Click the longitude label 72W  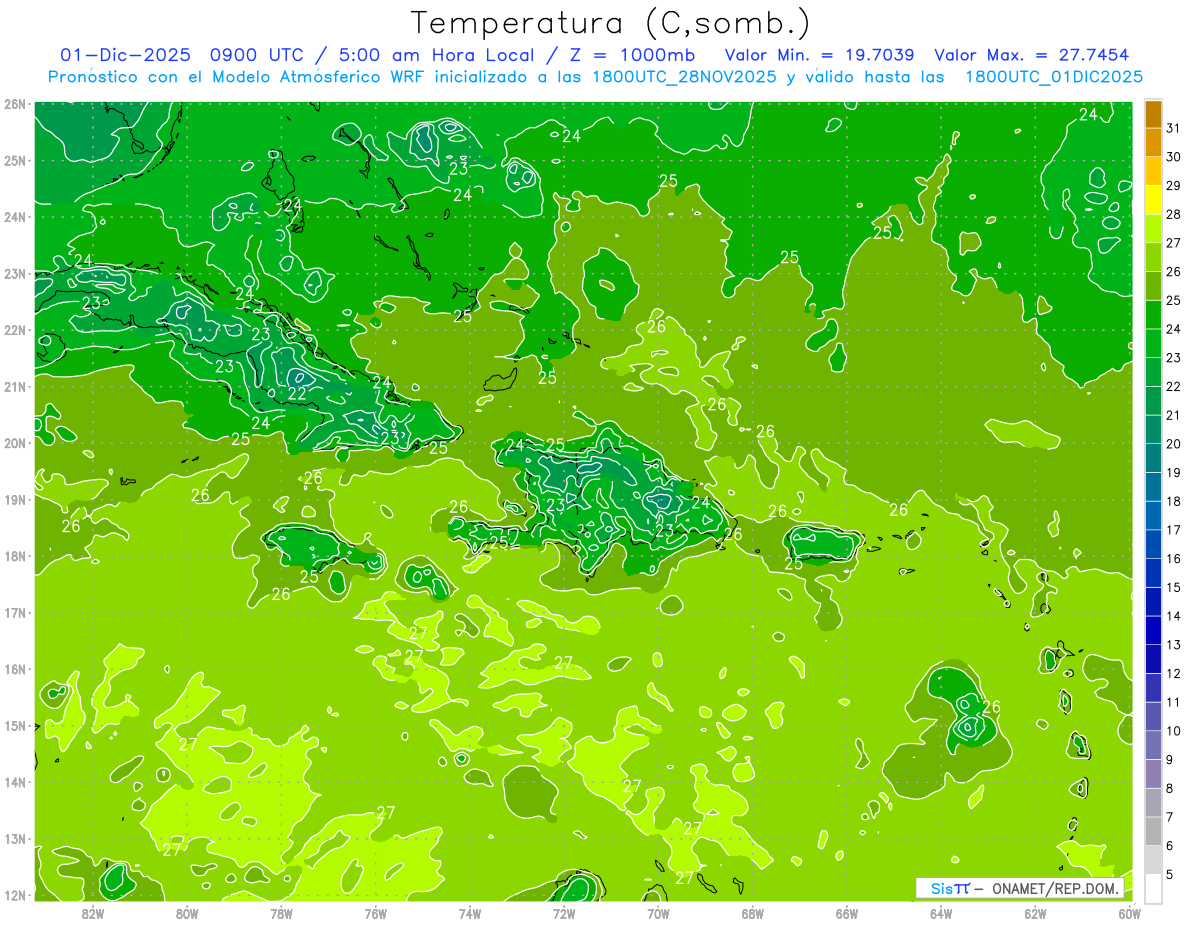[564, 913]
